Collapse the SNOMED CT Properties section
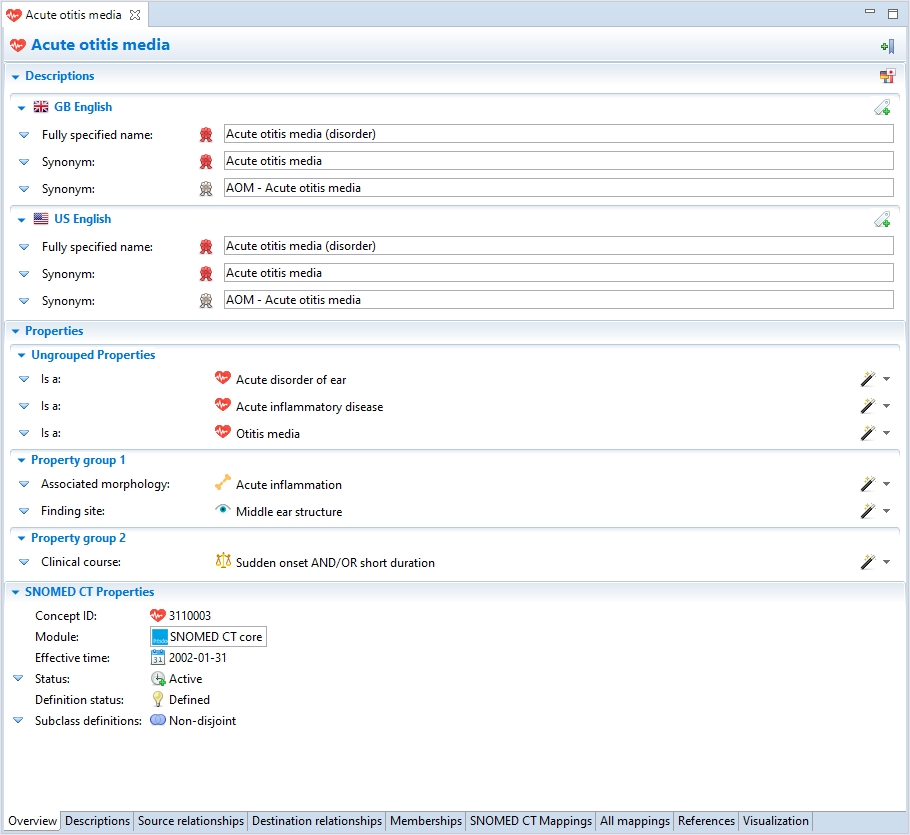The width and height of the screenshot is (910, 835). point(15,592)
